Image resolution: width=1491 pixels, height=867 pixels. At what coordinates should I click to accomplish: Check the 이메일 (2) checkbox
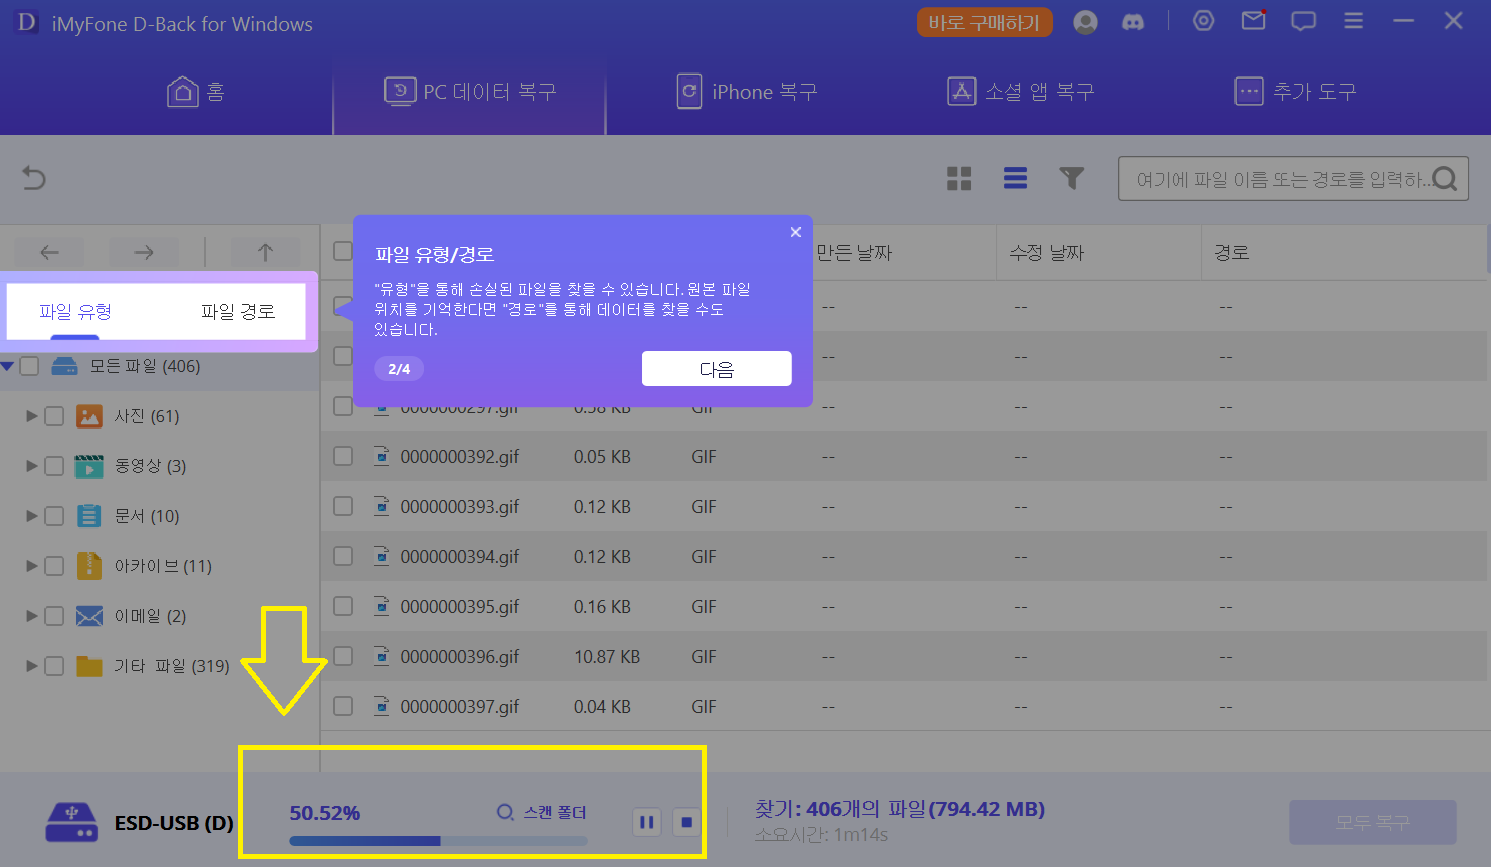point(54,616)
